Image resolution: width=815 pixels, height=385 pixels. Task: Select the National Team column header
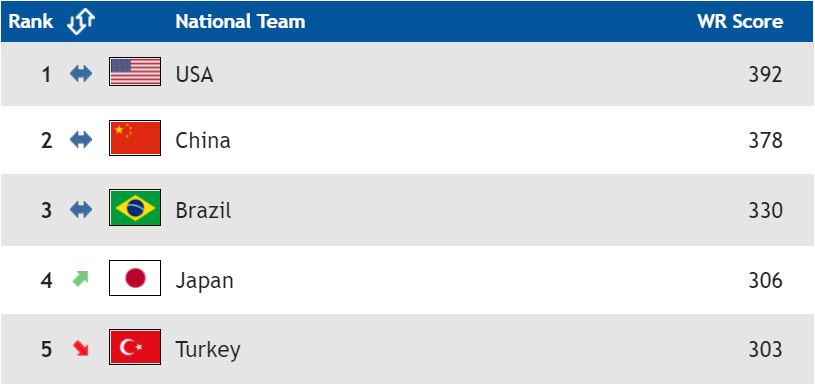click(x=240, y=22)
